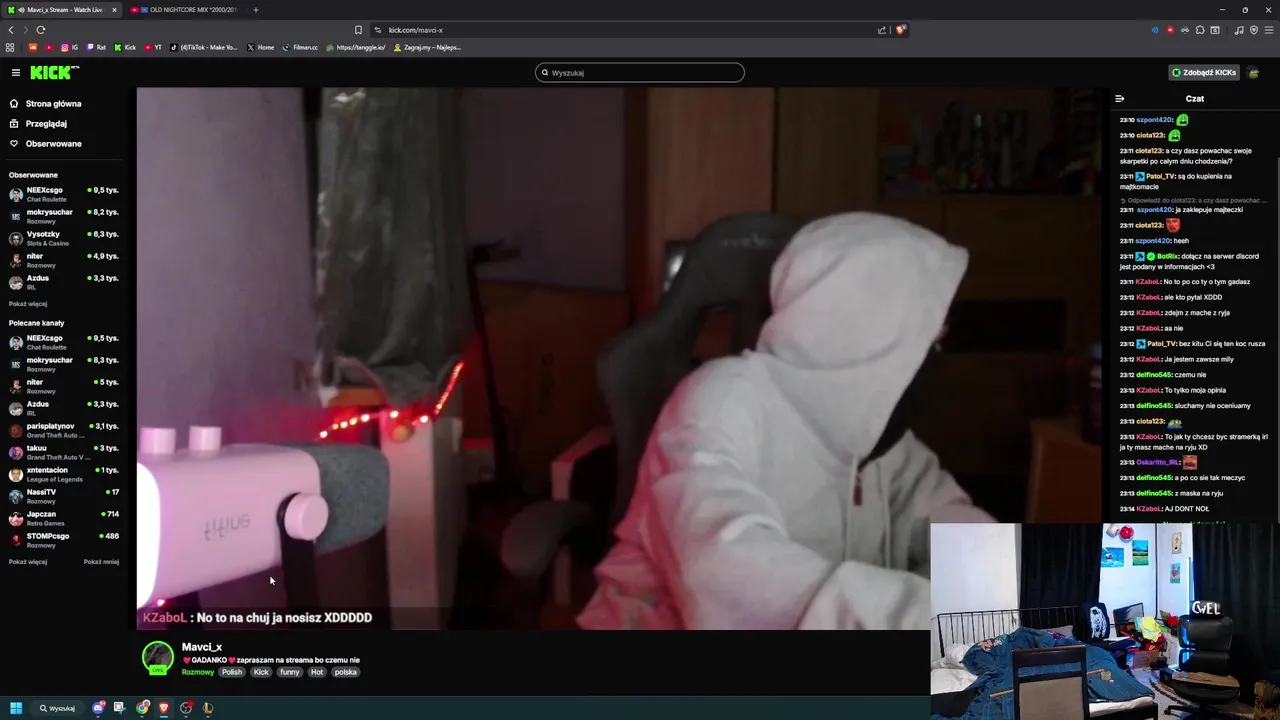Click the music note media control icon
The height and width of the screenshot is (720, 1280).
(1239, 30)
